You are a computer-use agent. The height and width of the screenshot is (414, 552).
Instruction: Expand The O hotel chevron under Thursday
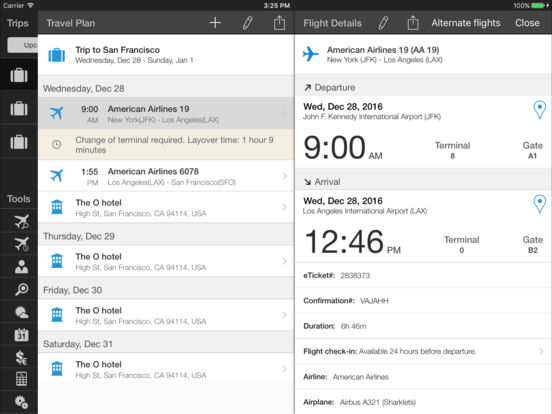284,261
